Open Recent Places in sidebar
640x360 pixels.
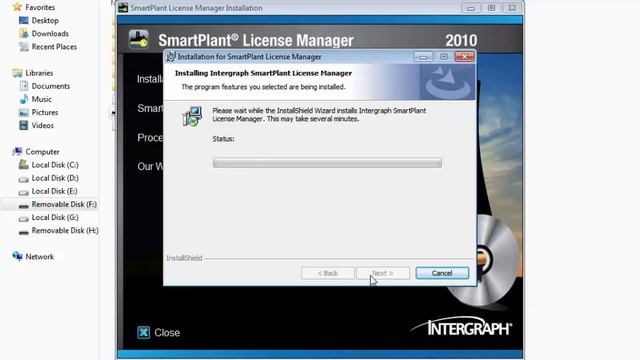[x=54, y=47]
